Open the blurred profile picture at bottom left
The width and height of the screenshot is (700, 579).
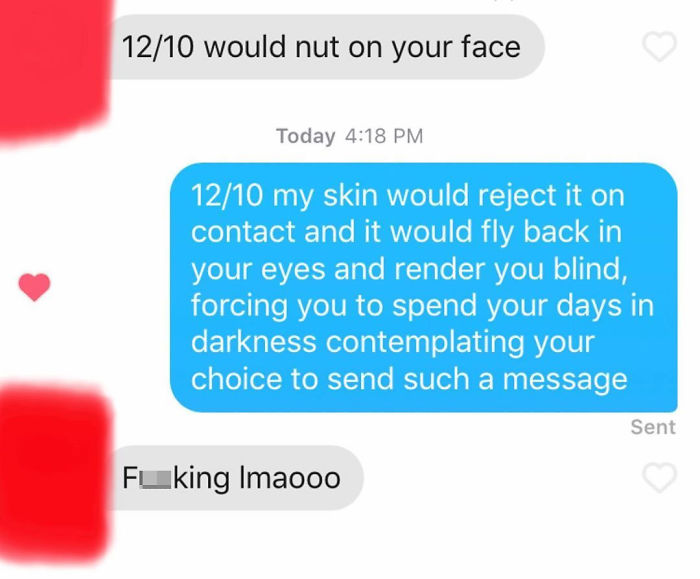tap(54, 473)
